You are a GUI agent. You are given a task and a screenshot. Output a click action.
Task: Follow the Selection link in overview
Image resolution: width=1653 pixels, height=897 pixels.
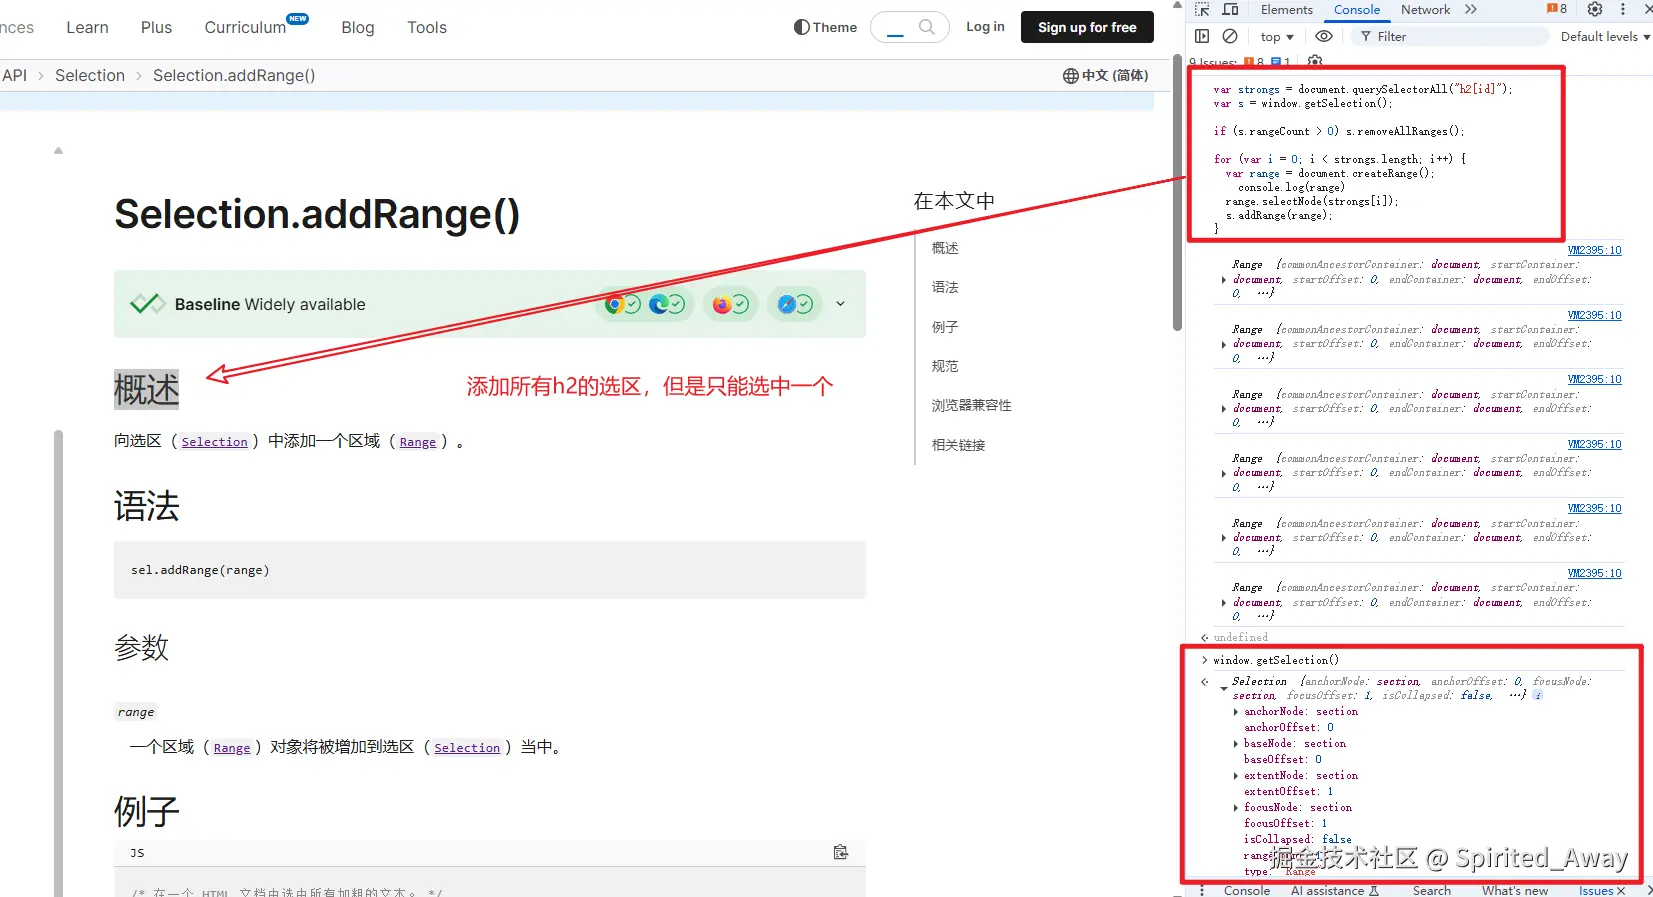click(x=214, y=442)
